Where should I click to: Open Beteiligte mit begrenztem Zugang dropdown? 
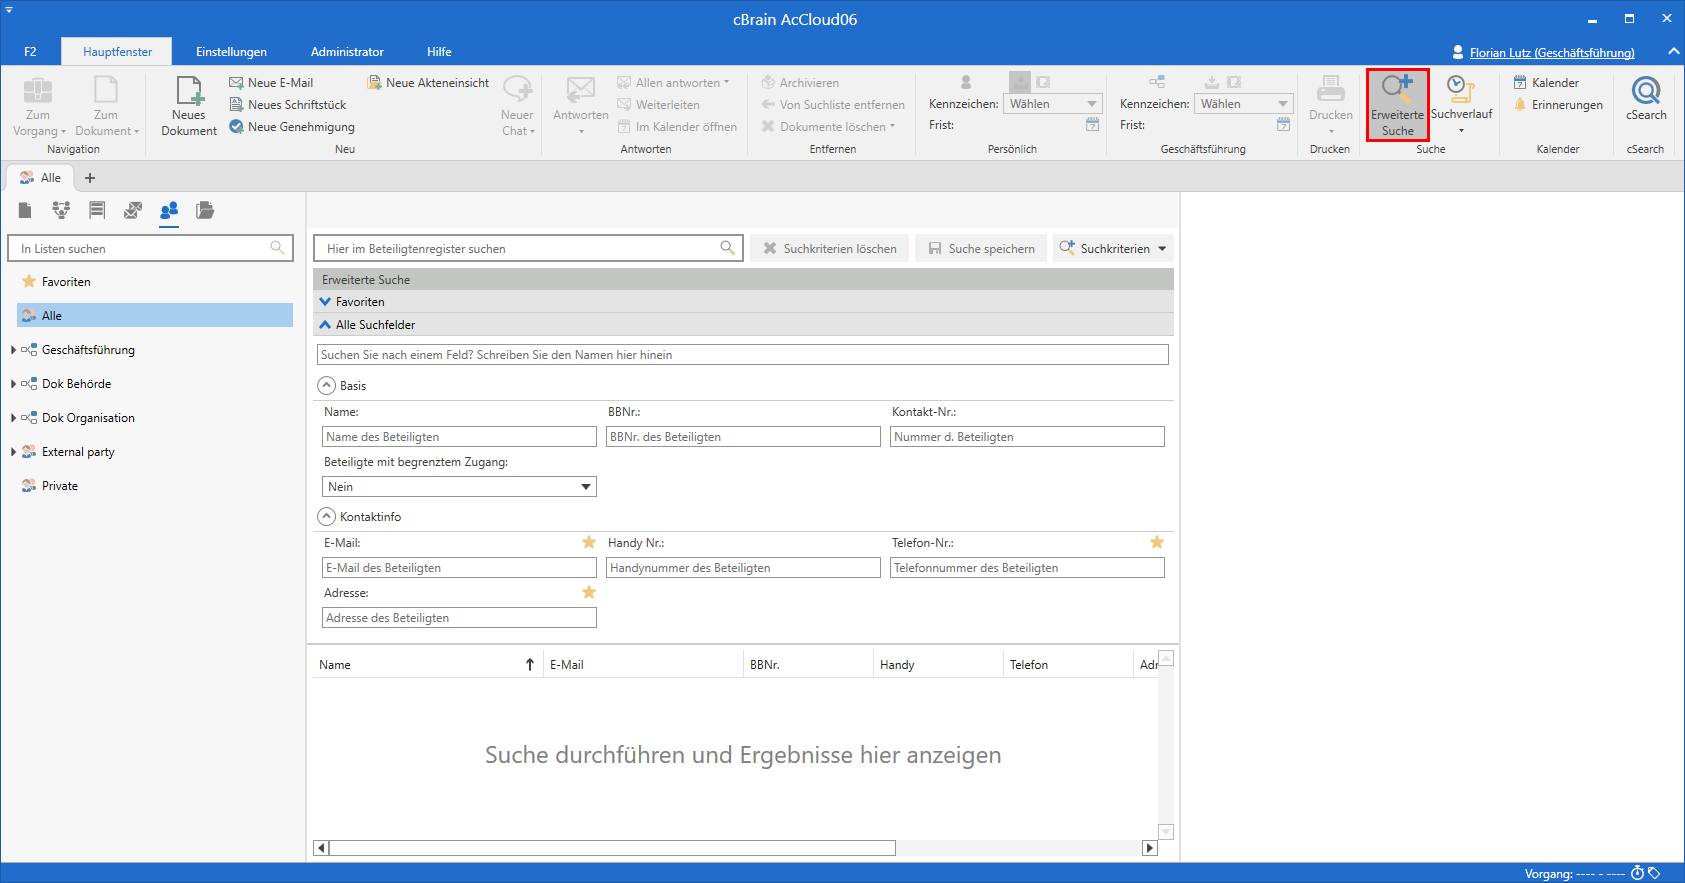[x=460, y=486]
